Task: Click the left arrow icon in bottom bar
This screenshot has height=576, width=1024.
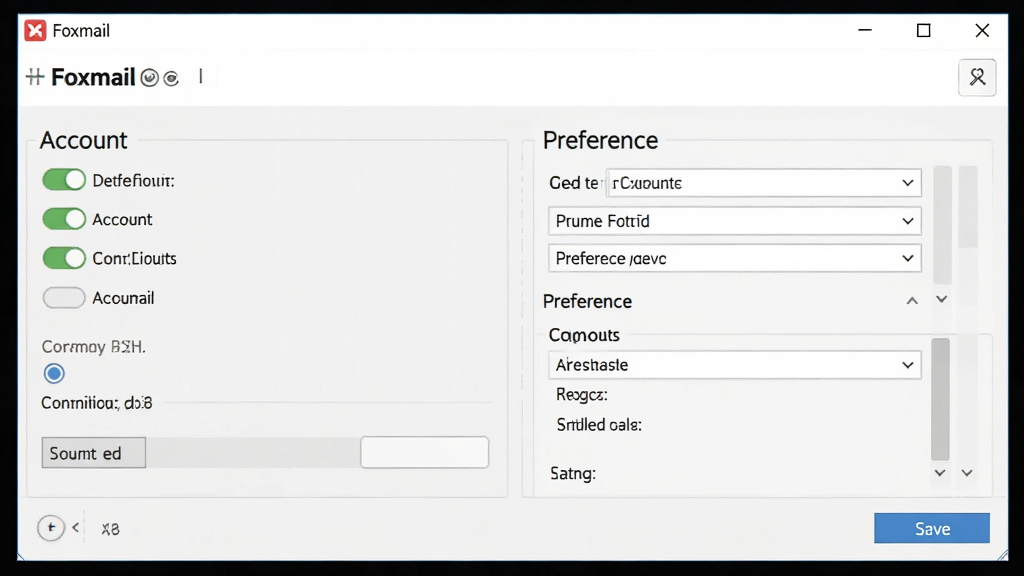Action: [x=76, y=528]
